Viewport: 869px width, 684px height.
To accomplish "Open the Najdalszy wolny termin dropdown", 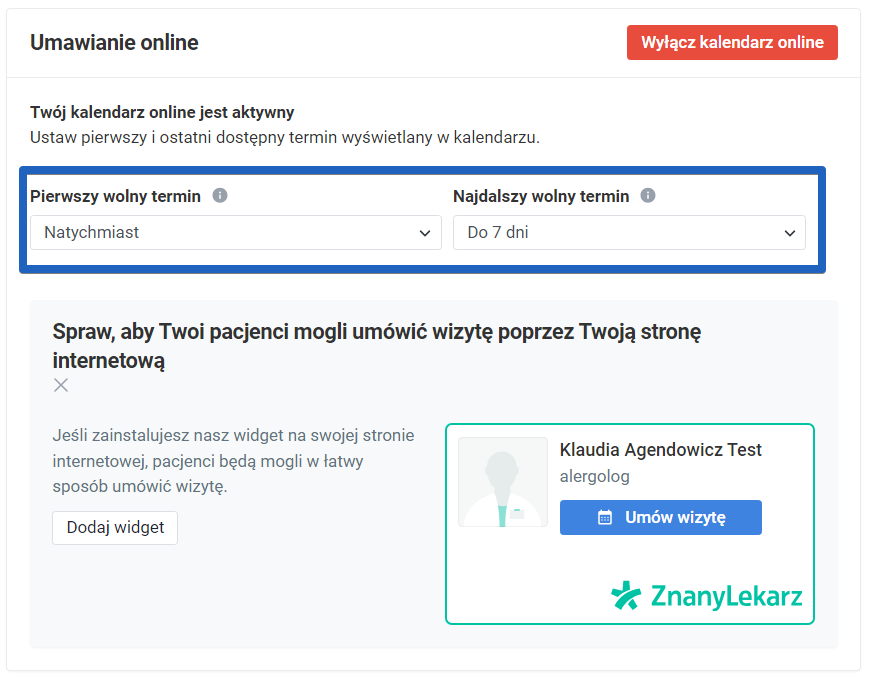I will point(629,232).
